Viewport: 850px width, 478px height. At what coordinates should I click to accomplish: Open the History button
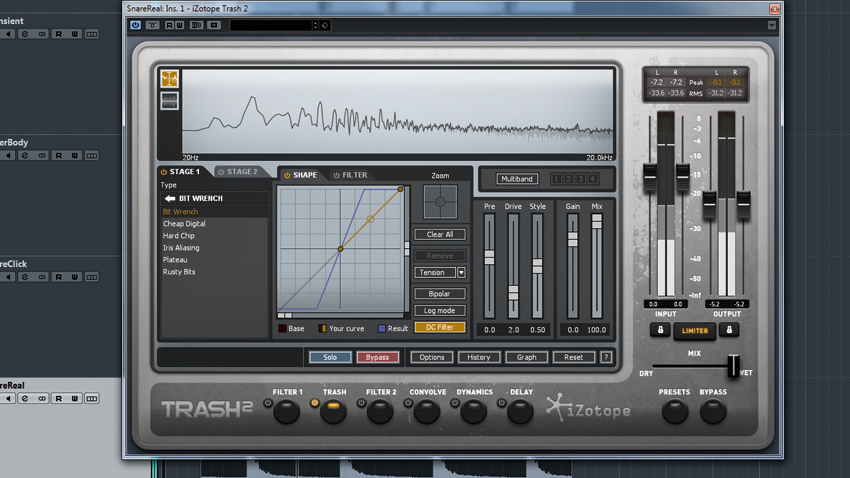tap(479, 357)
